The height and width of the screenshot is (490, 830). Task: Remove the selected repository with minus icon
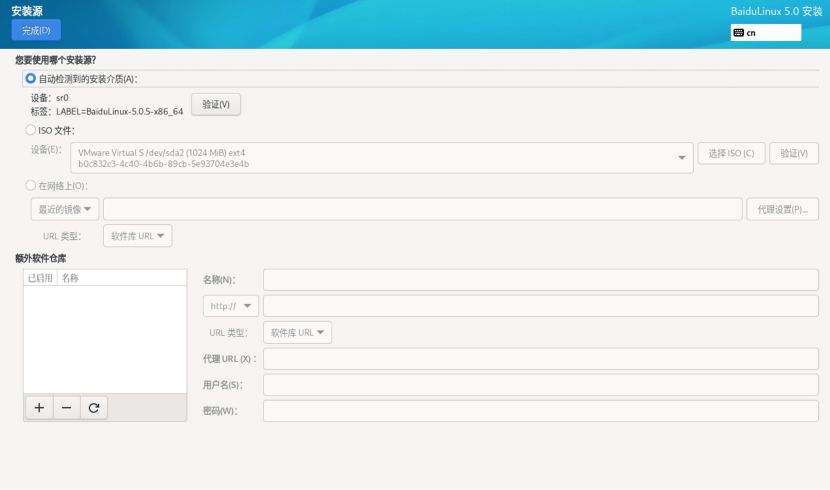(67, 407)
